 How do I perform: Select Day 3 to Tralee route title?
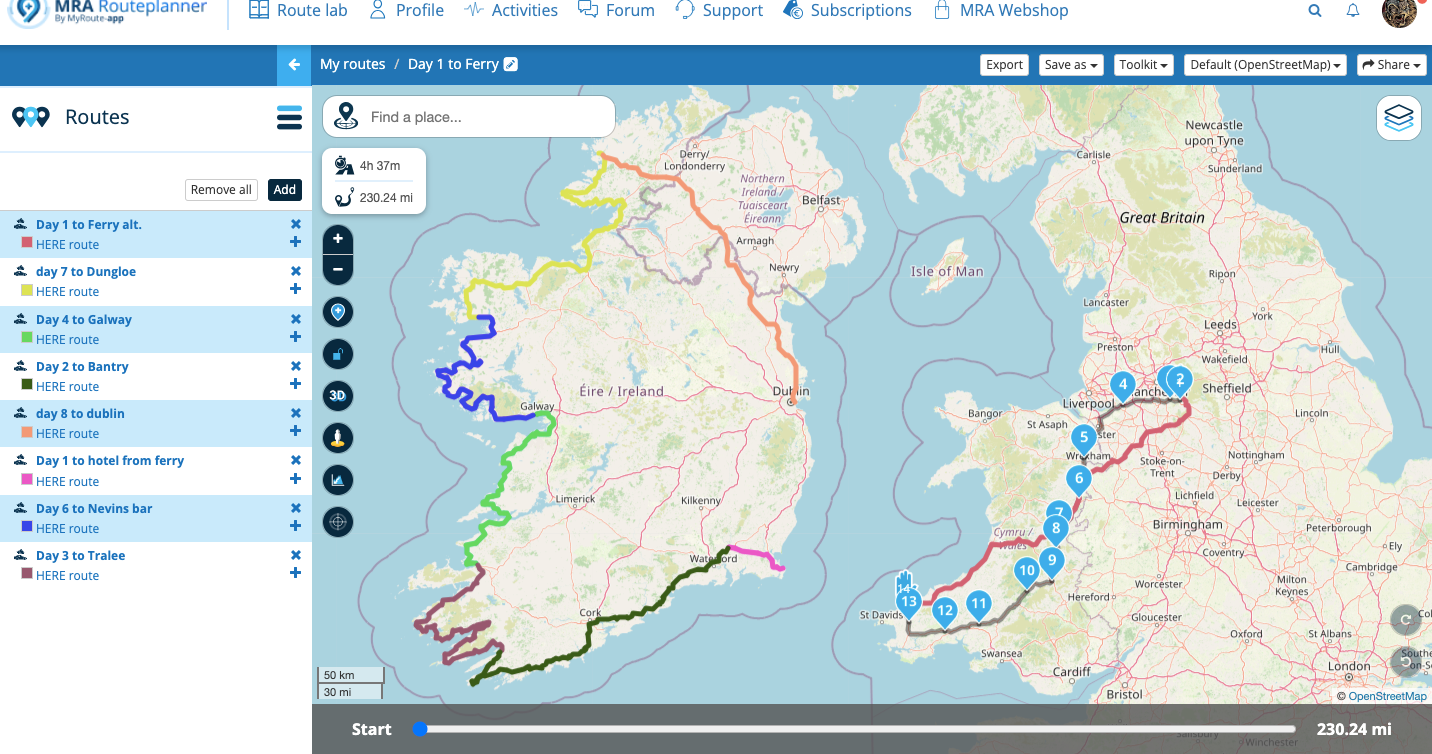(x=81, y=556)
